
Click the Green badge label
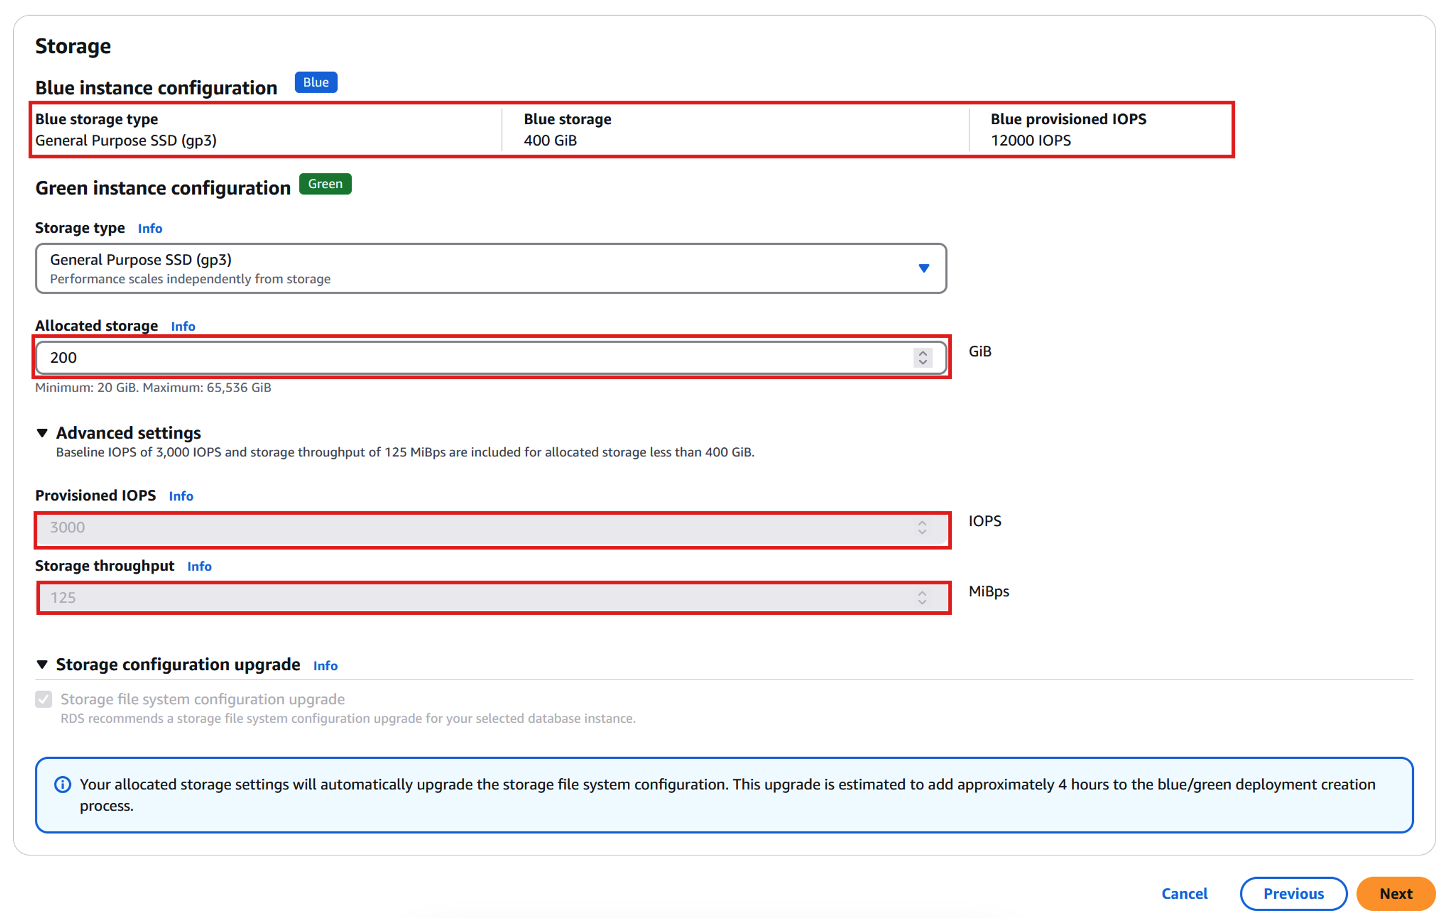[325, 184]
